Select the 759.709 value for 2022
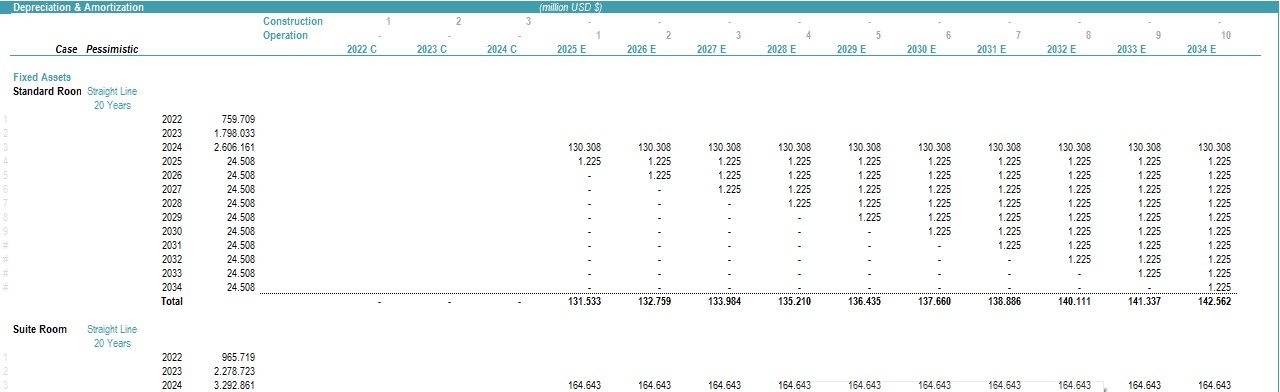The image size is (1280, 392). [x=238, y=119]
